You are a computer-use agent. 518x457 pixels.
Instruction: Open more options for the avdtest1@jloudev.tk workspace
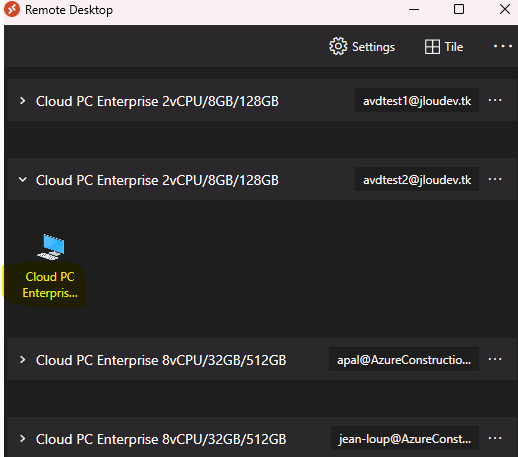click(495, 100)
